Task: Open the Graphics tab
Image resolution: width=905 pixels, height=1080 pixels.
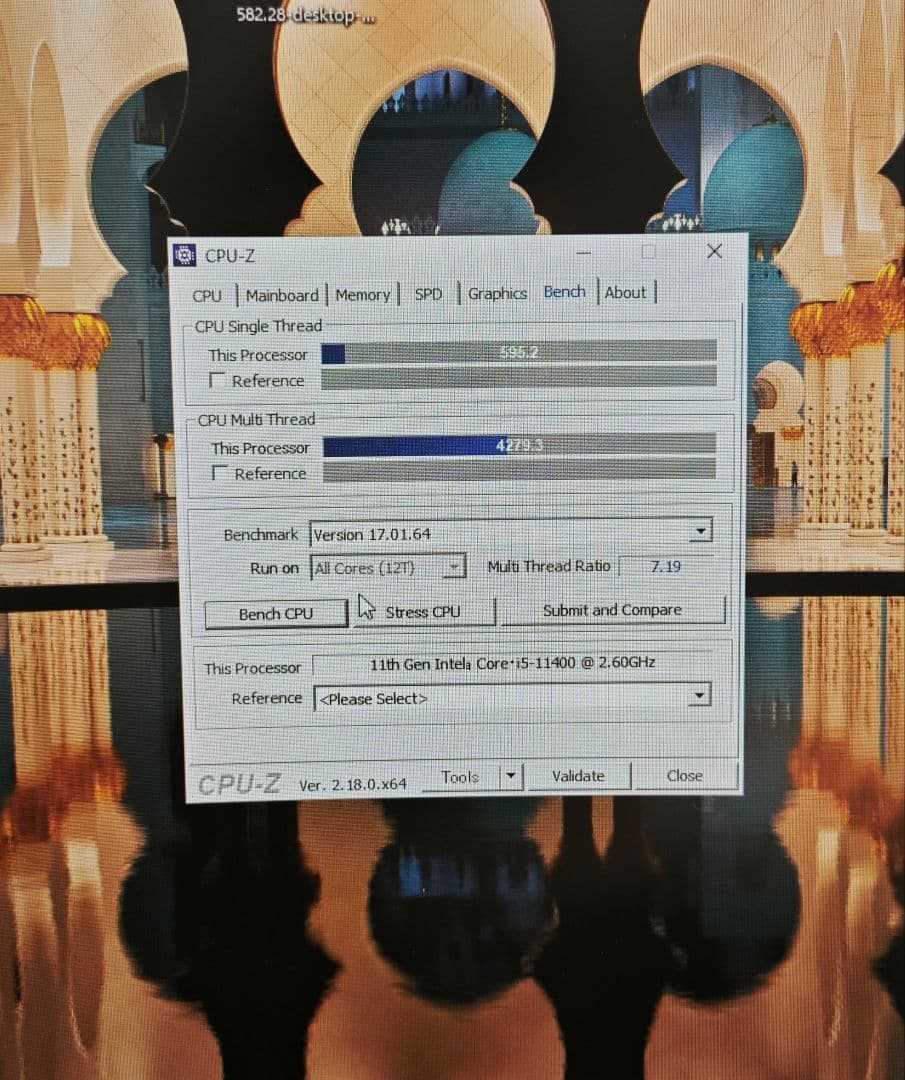Action: (497, 293)
